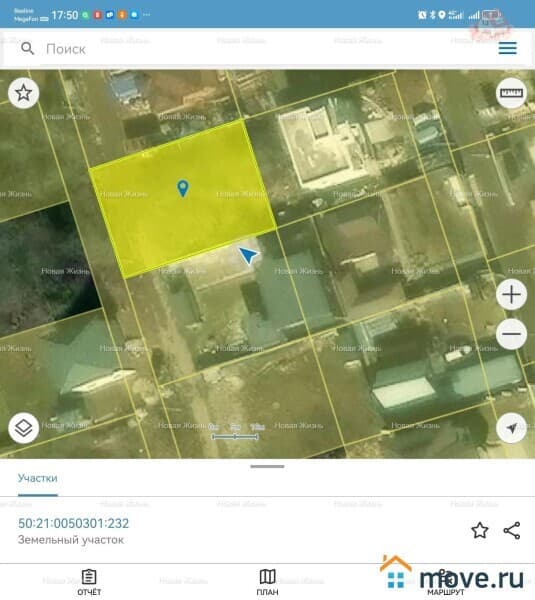Select the ruler measurement tool
This screenshot has width=535, height=600.
511,93
